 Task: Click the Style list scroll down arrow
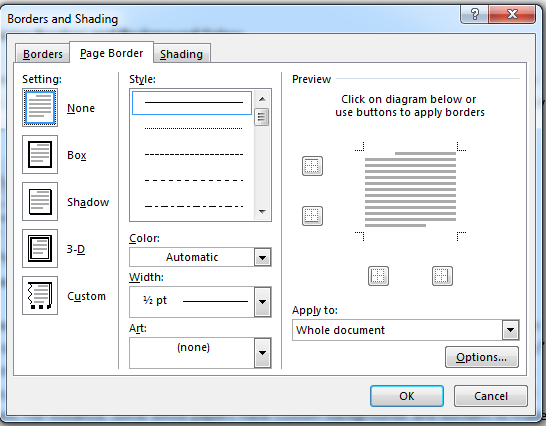(x=262, y=211)
